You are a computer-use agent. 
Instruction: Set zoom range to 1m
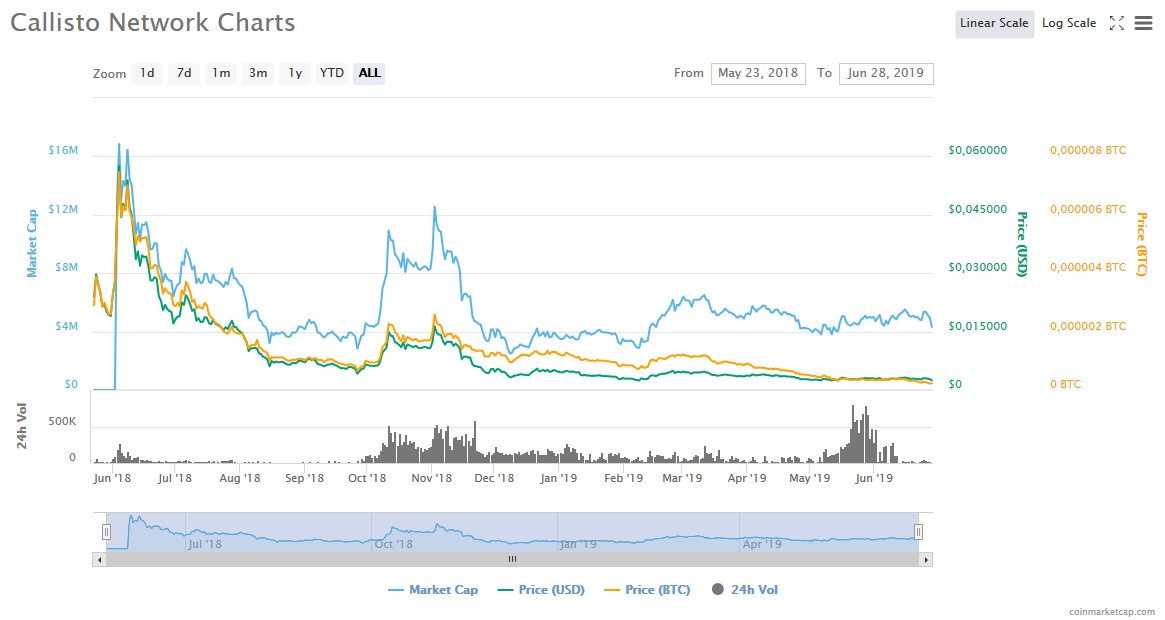pos(221,73)
